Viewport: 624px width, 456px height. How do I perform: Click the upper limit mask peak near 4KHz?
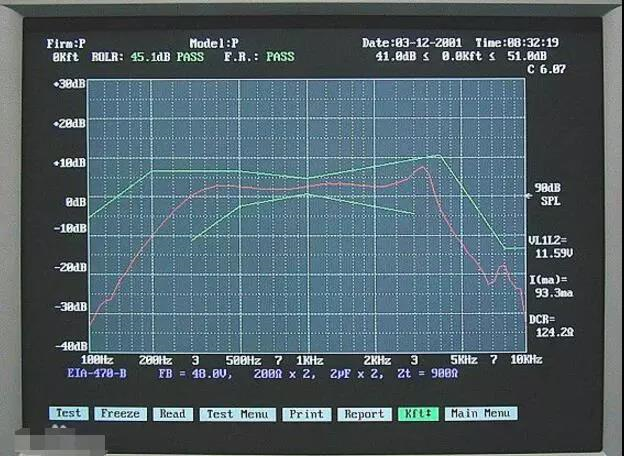(x=439, y=156)
